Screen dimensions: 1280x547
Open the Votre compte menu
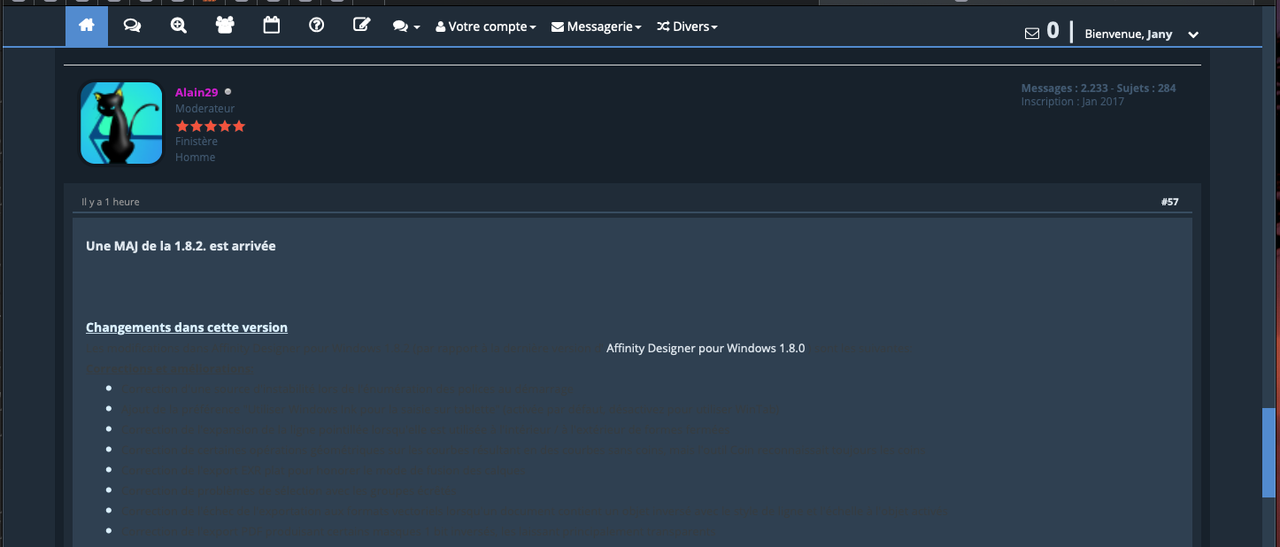[486, 27]
